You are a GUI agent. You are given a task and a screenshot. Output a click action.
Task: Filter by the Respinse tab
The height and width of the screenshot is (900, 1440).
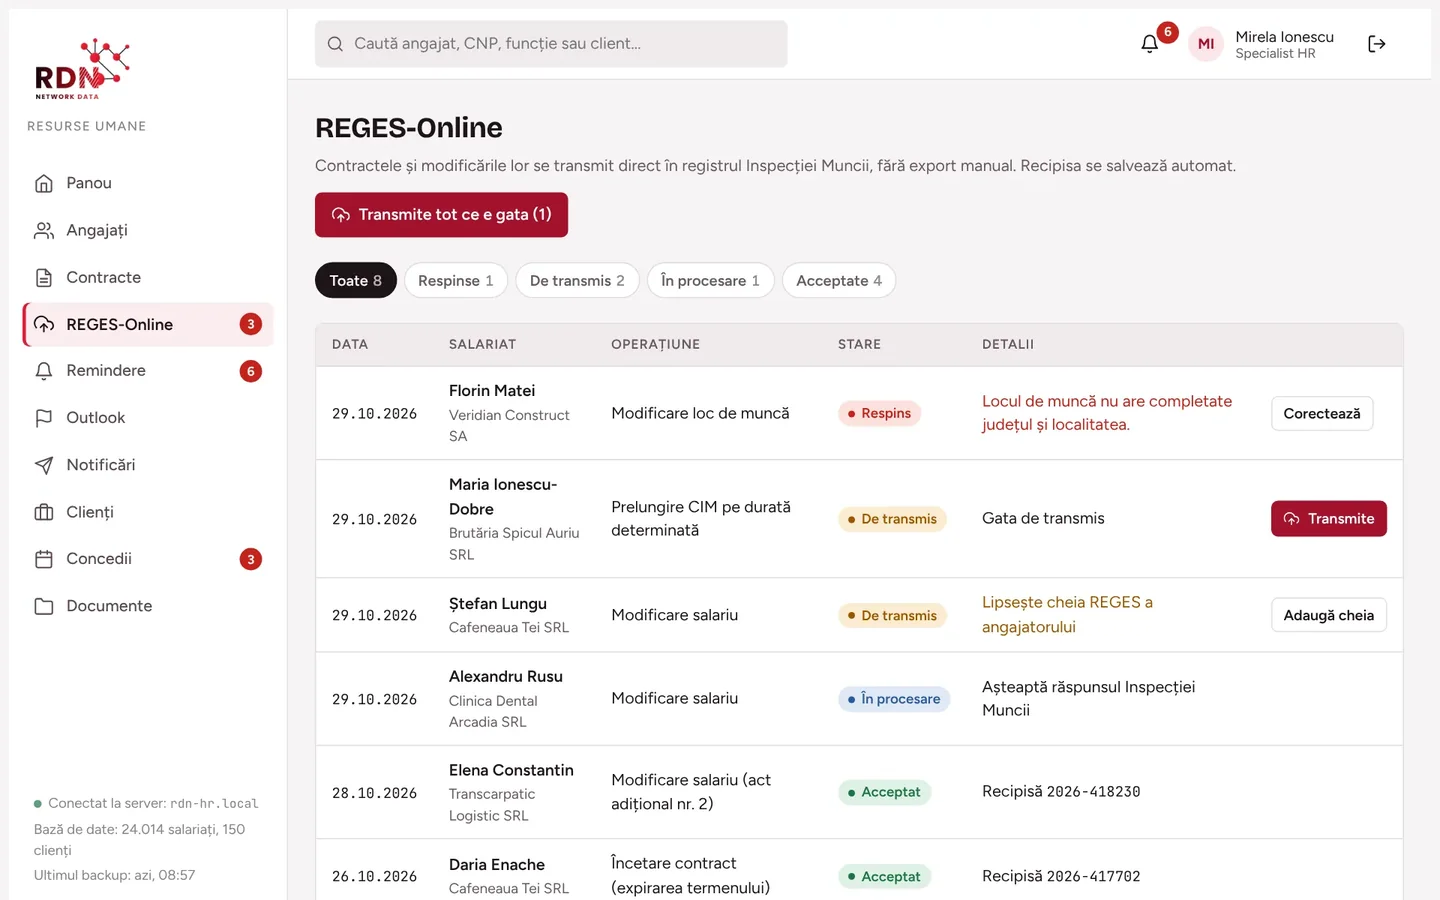pos(456,281)
